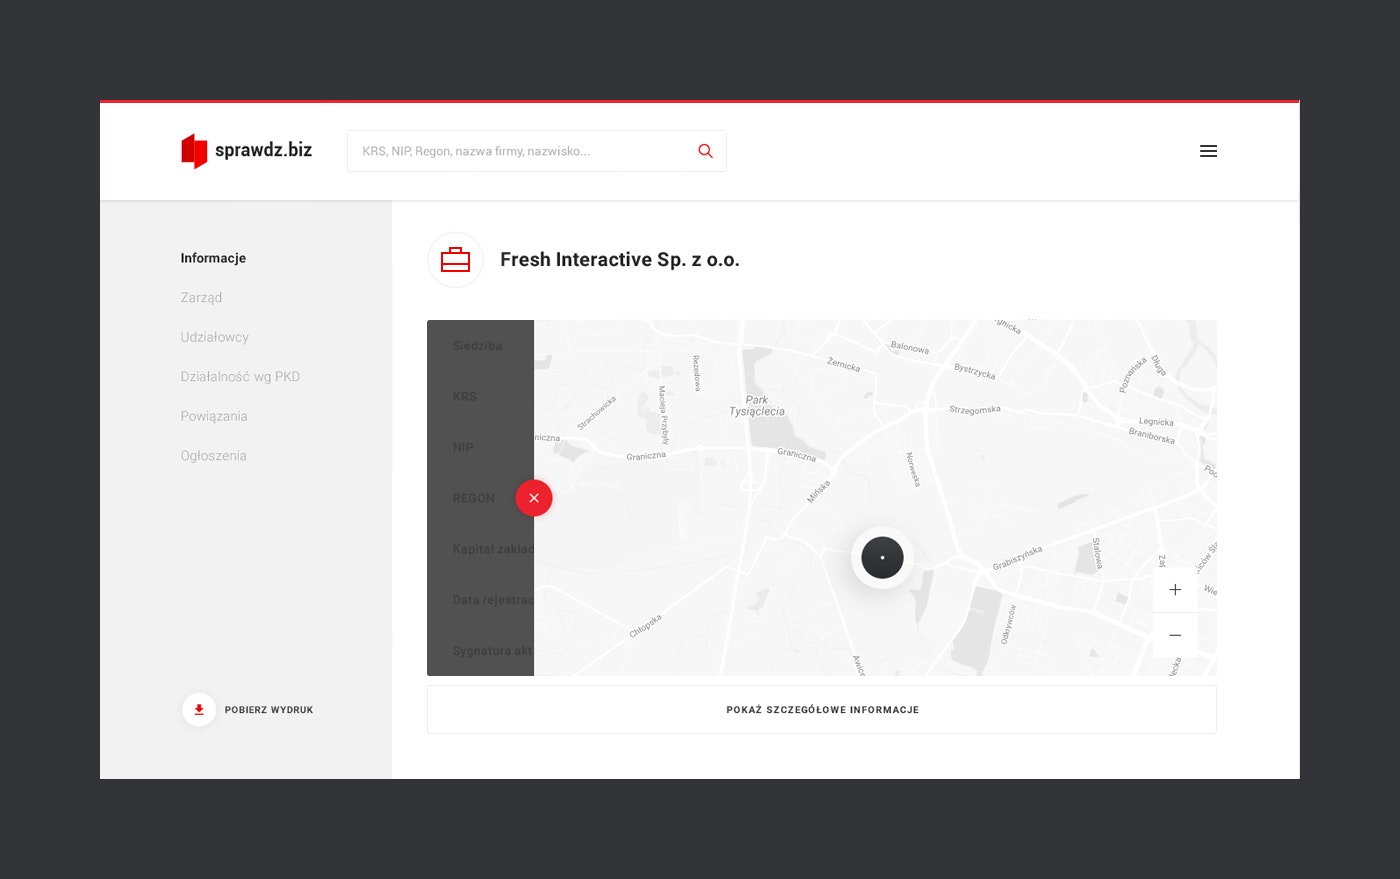Close the info panel with red X
The width and height of the screenshot is (1400, 879).
pos(534,498)
